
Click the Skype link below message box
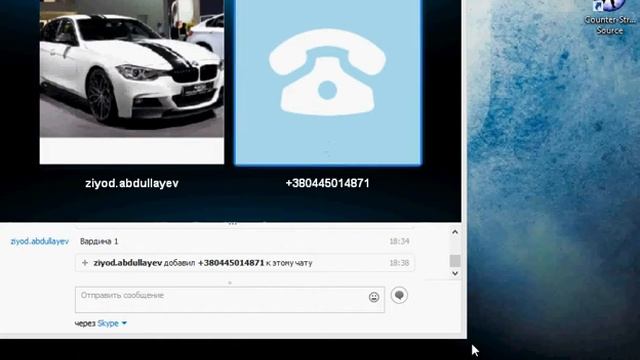(108, 323)
